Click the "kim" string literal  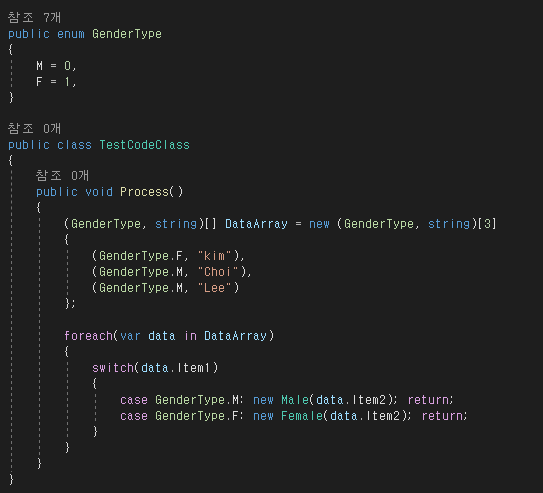(x=214, y=256)
